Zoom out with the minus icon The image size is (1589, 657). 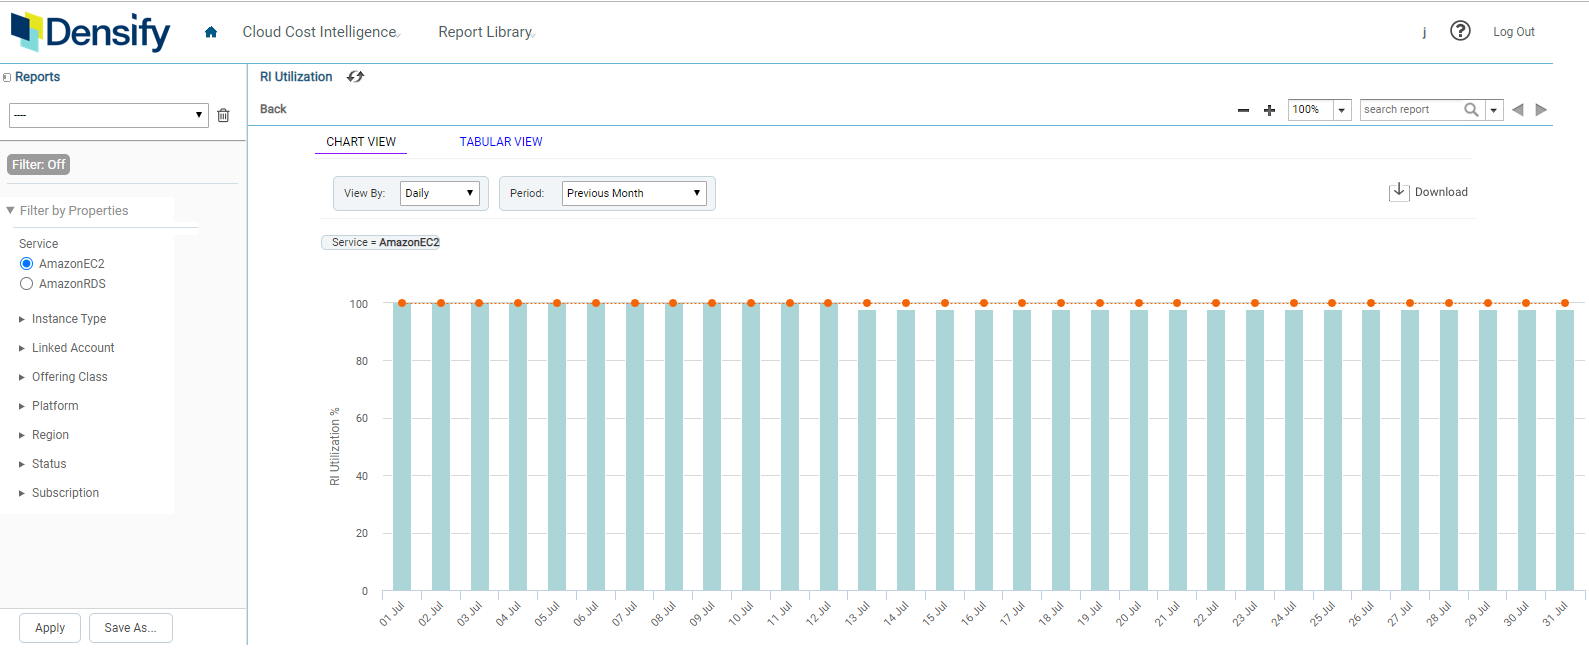(1243, 110)
